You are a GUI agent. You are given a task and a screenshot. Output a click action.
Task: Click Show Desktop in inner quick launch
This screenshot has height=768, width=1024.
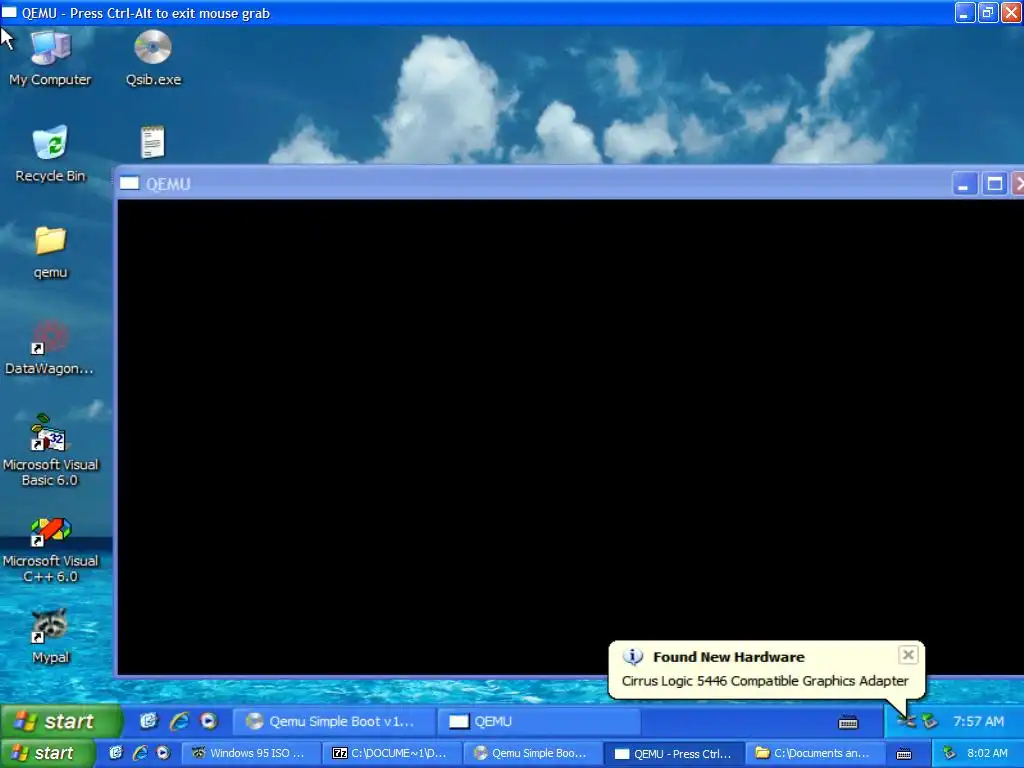coord(149,721)
